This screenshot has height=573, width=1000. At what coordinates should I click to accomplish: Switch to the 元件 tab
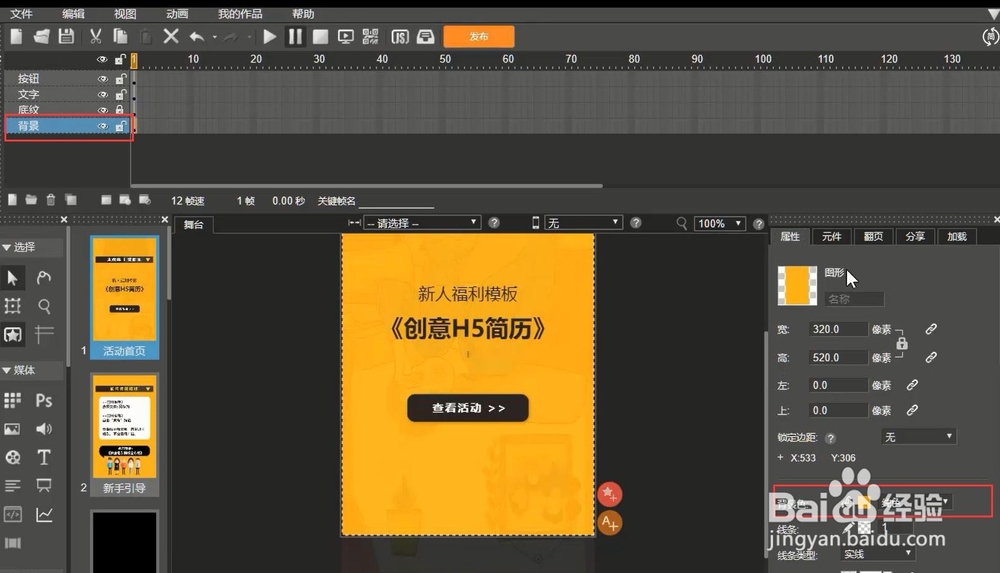(831, 236)
